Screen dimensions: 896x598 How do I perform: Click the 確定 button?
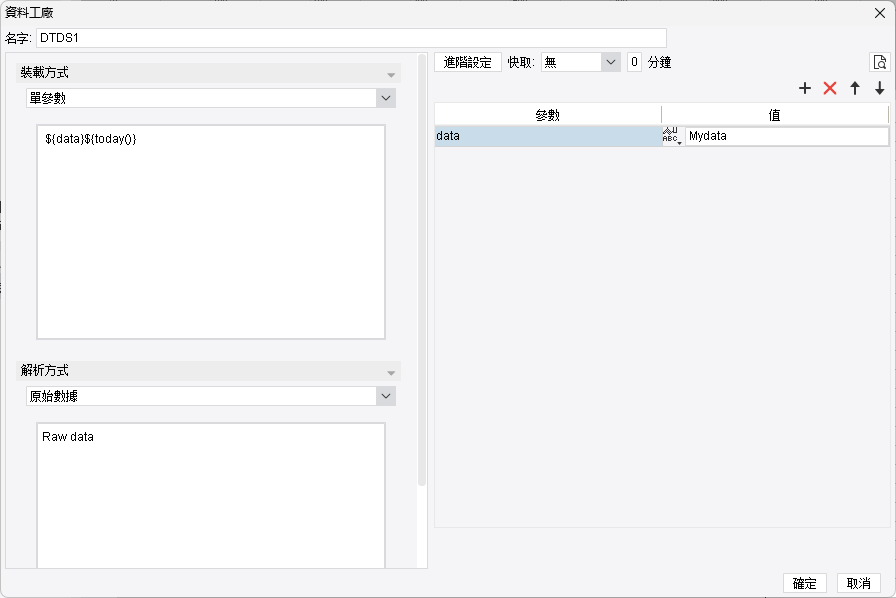(x=805, y=583)
